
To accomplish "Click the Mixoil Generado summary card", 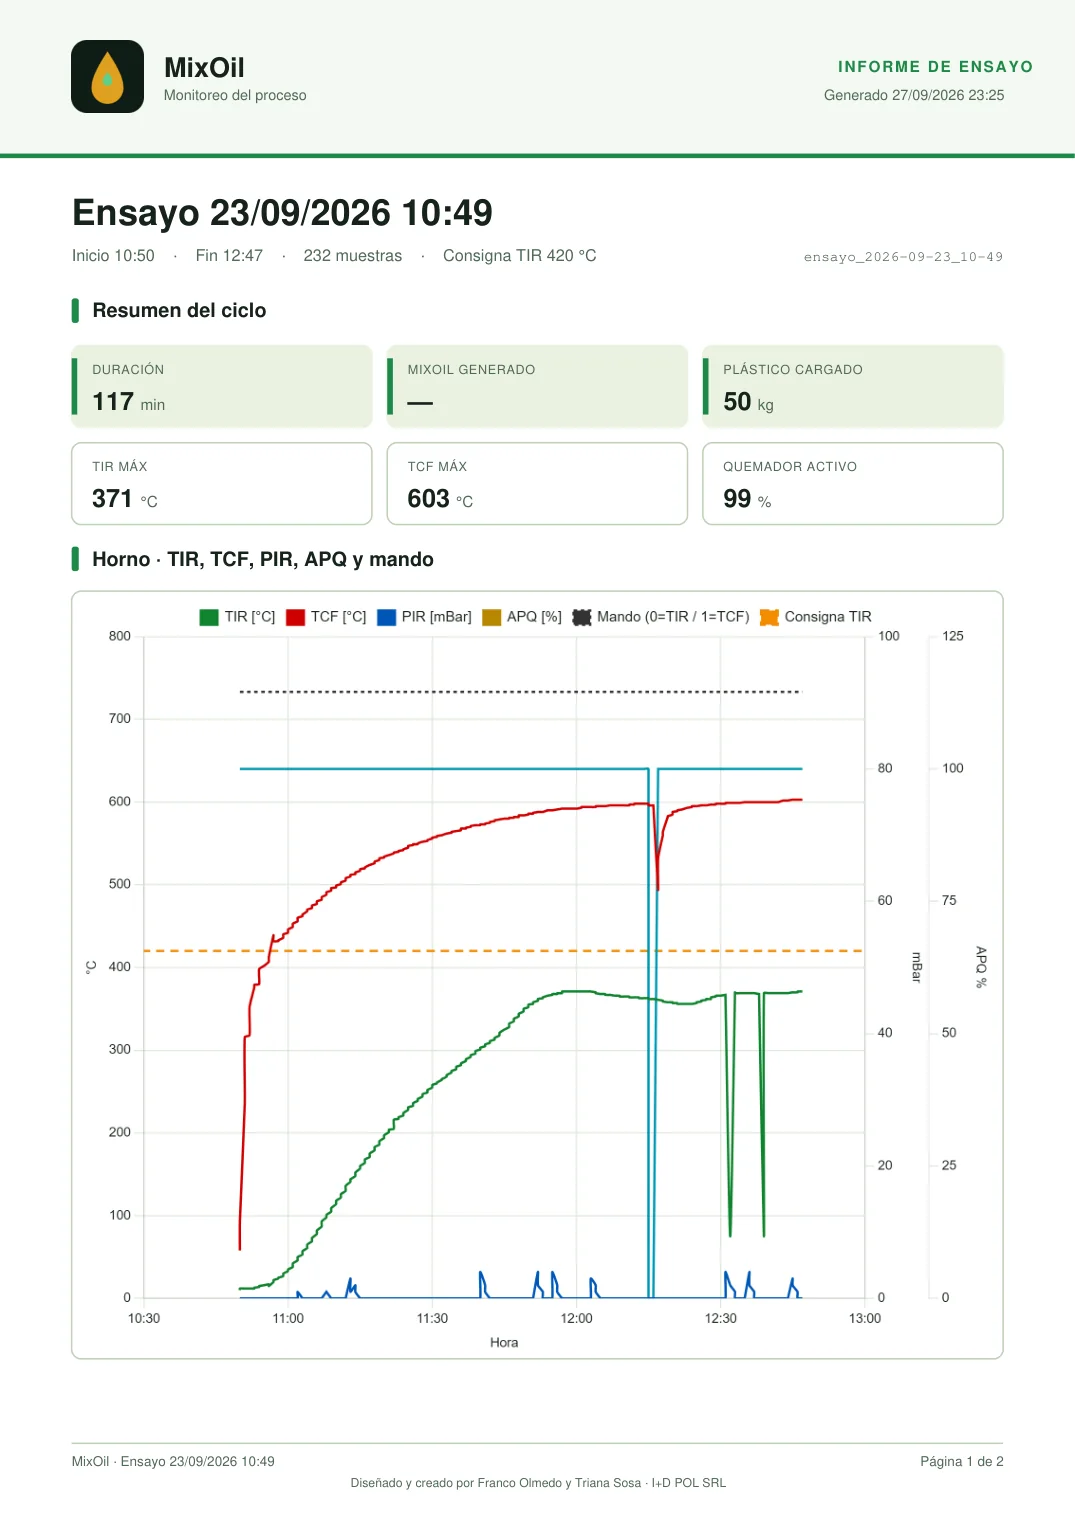I will coord(537,386).
